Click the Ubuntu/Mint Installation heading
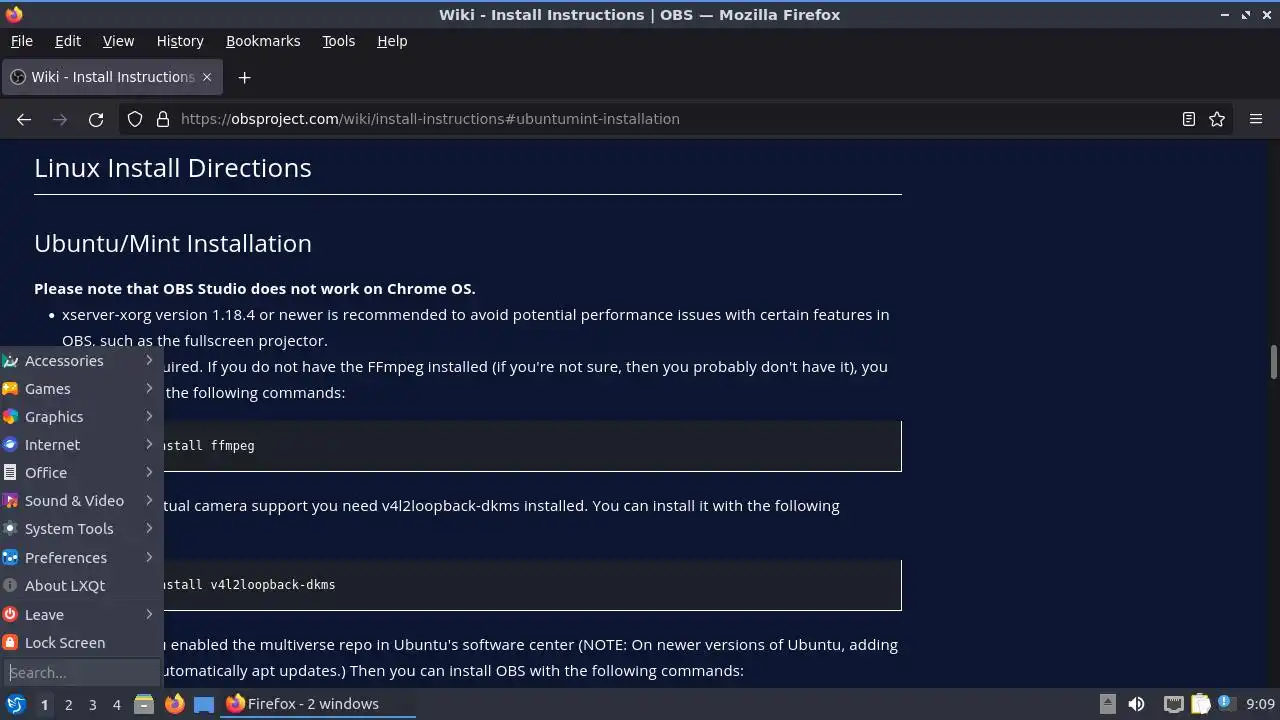 (173, 243)
